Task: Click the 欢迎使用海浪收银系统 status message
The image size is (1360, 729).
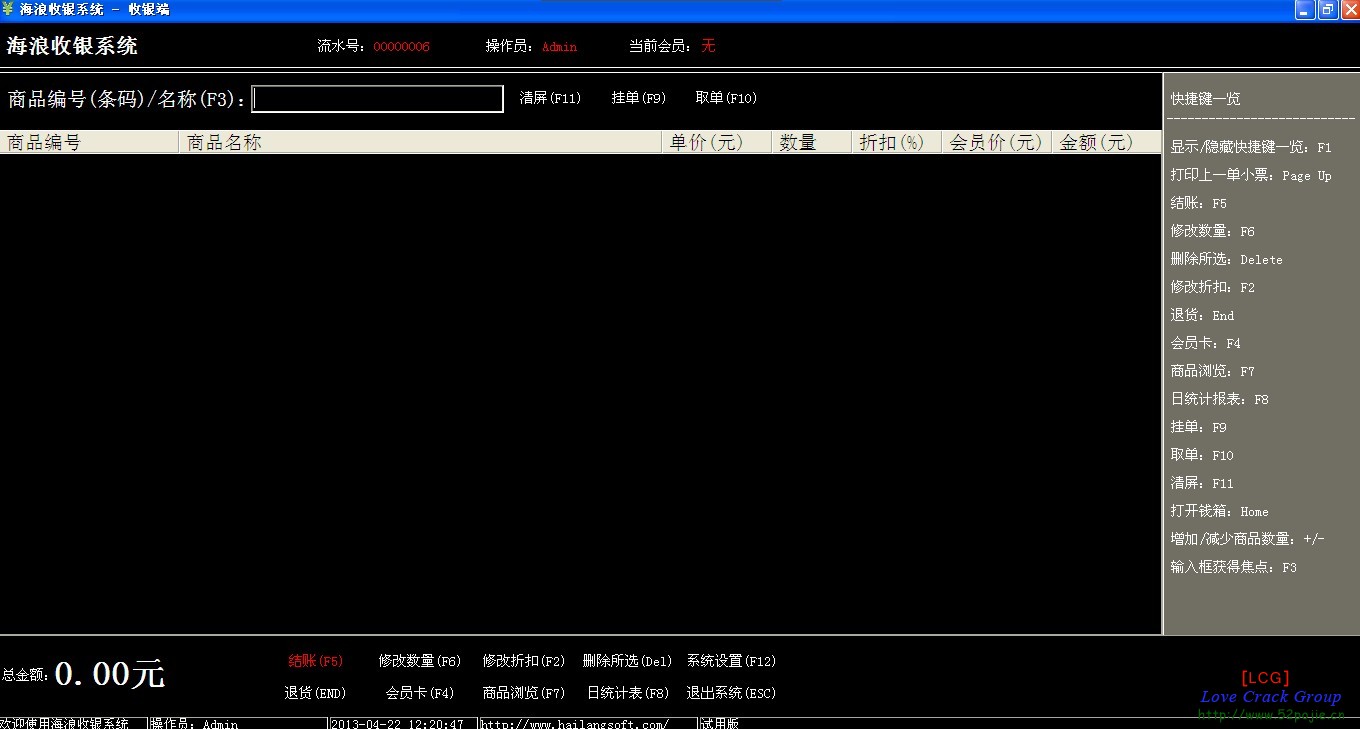Action: tap(65, 724)
